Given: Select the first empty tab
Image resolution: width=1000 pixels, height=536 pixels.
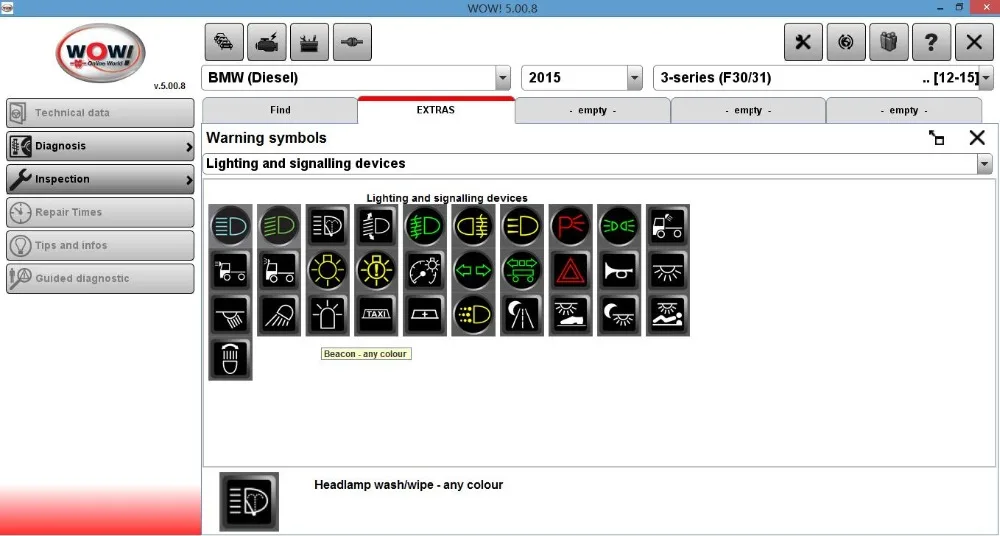Looking at the screenshot, I should pos(592,110).
